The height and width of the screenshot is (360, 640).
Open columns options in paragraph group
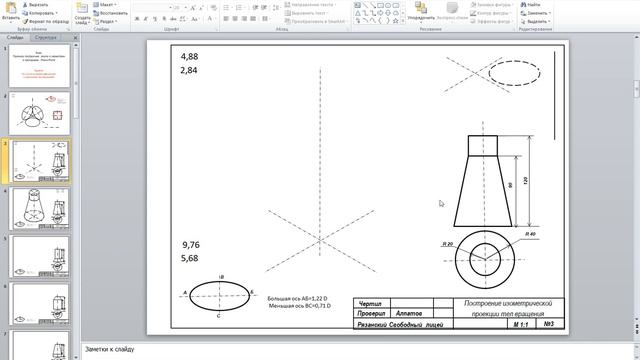[265, 19]
